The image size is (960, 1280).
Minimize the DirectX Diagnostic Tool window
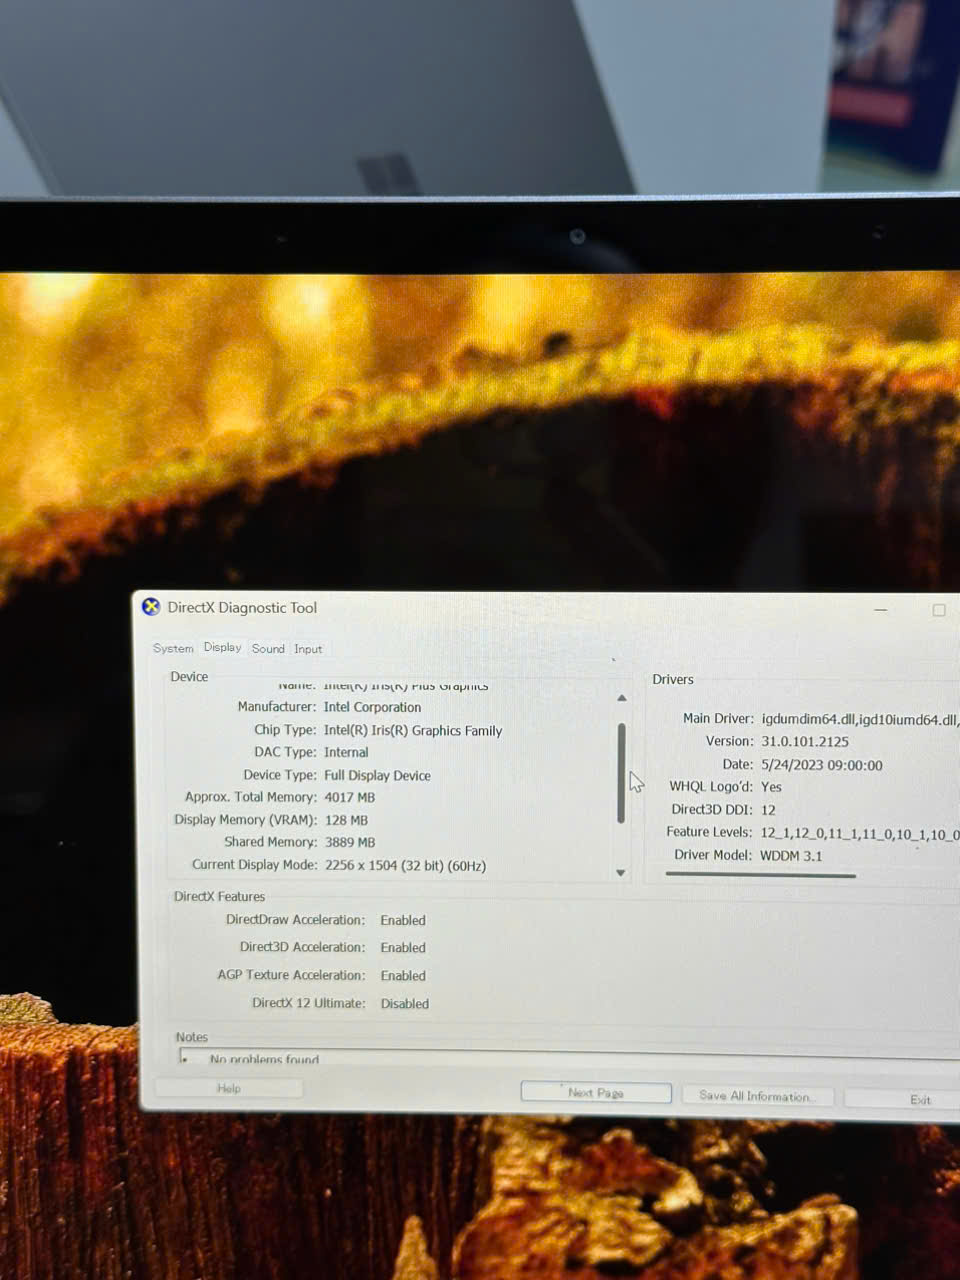coord(881,610)
